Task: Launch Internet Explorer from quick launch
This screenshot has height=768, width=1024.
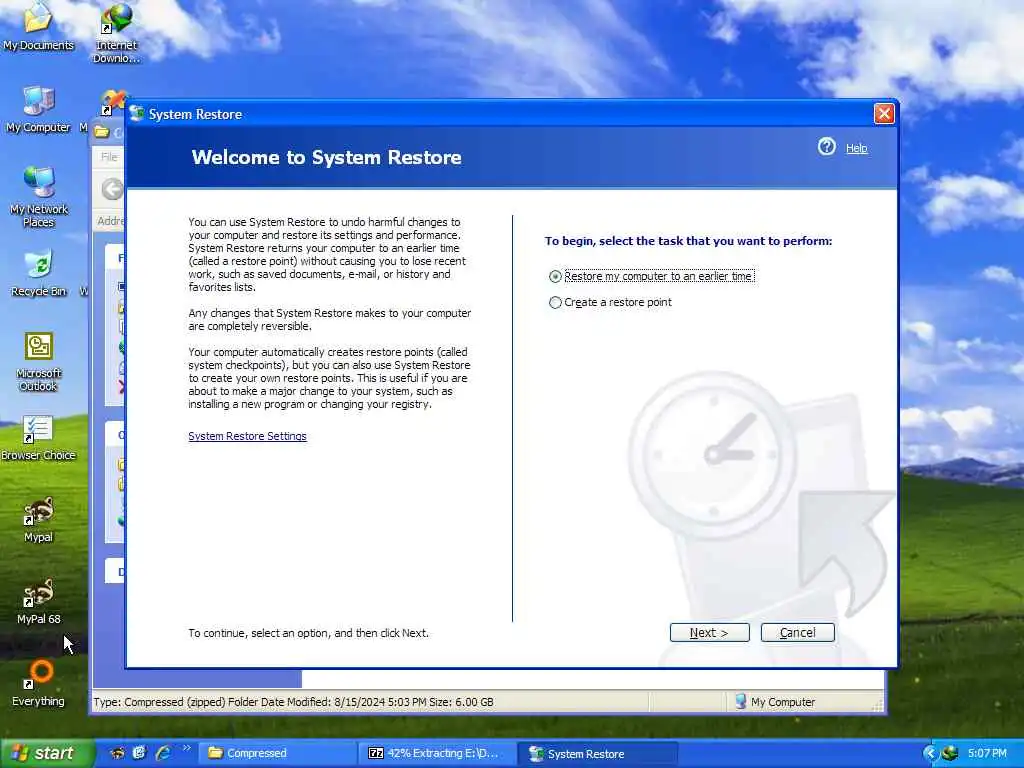Action: click(x=163, y=753)
